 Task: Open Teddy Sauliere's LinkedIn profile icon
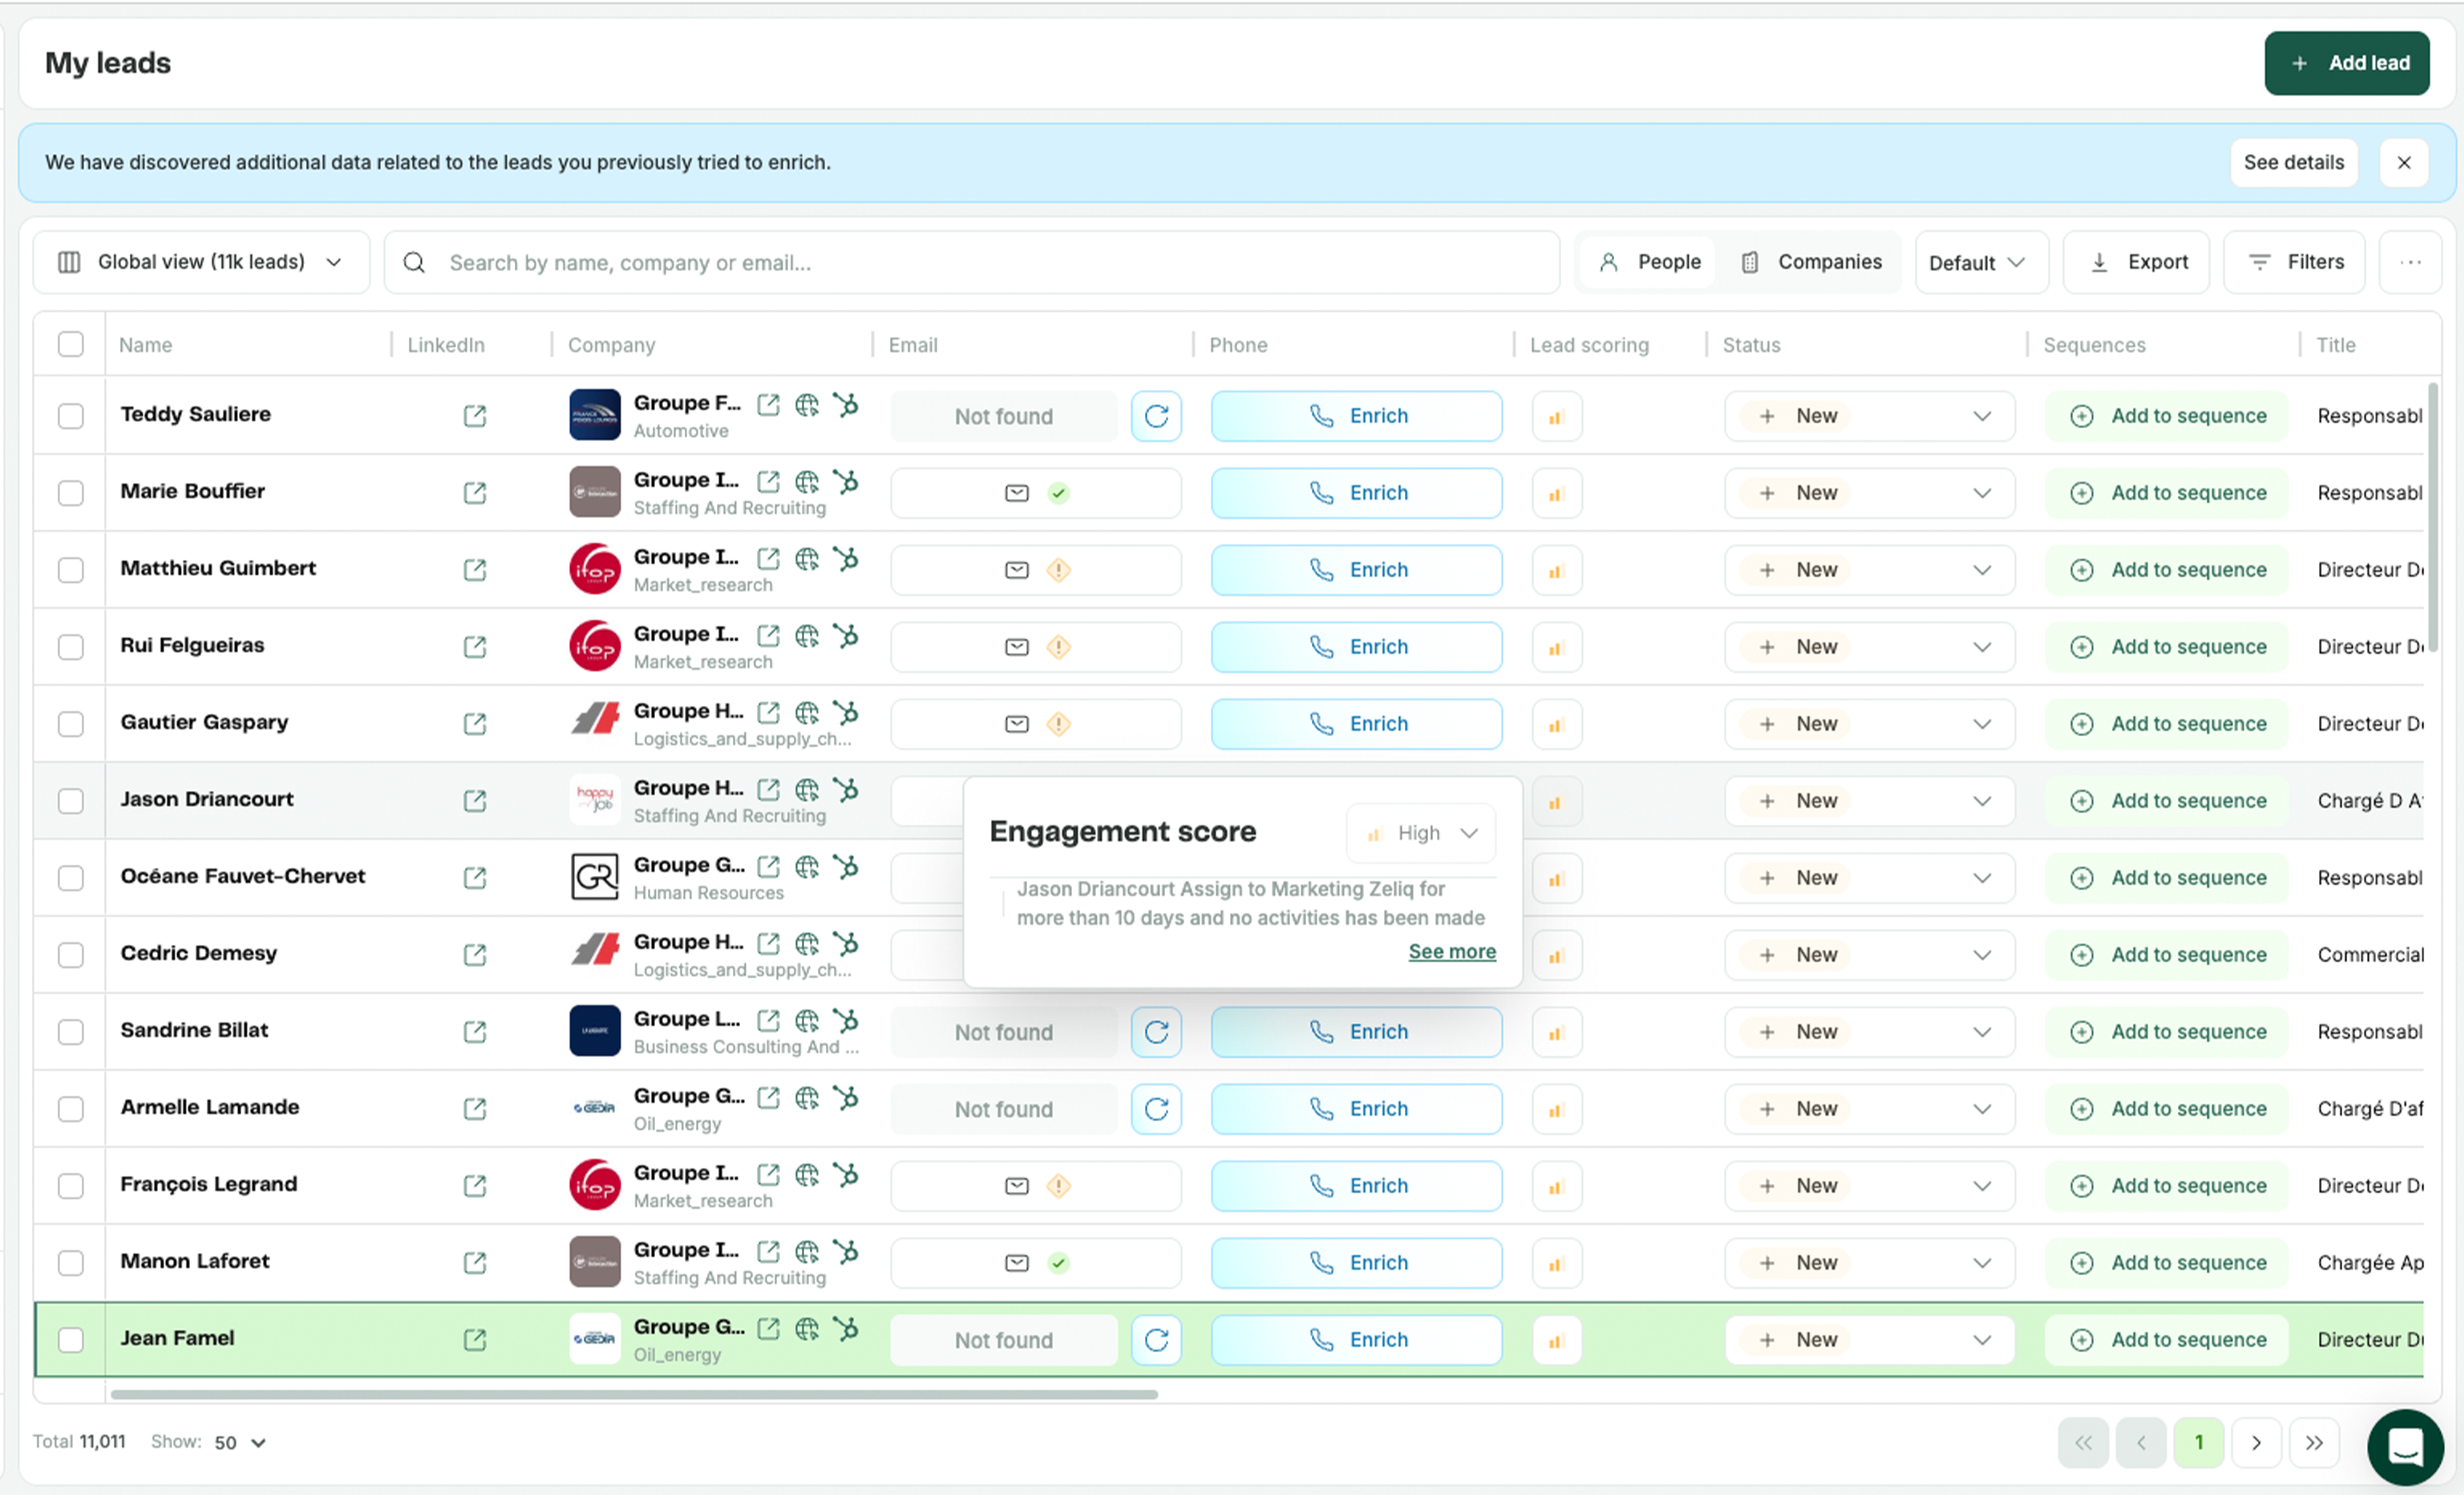point(475,416)
